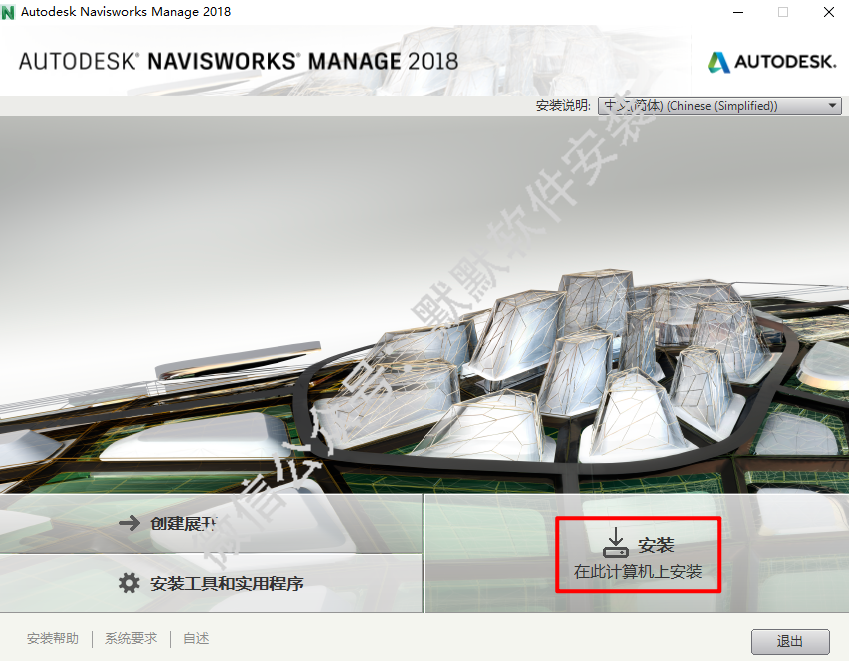Click the arrow icon next to 创建展开
The image size is (849, 661).
129,523
